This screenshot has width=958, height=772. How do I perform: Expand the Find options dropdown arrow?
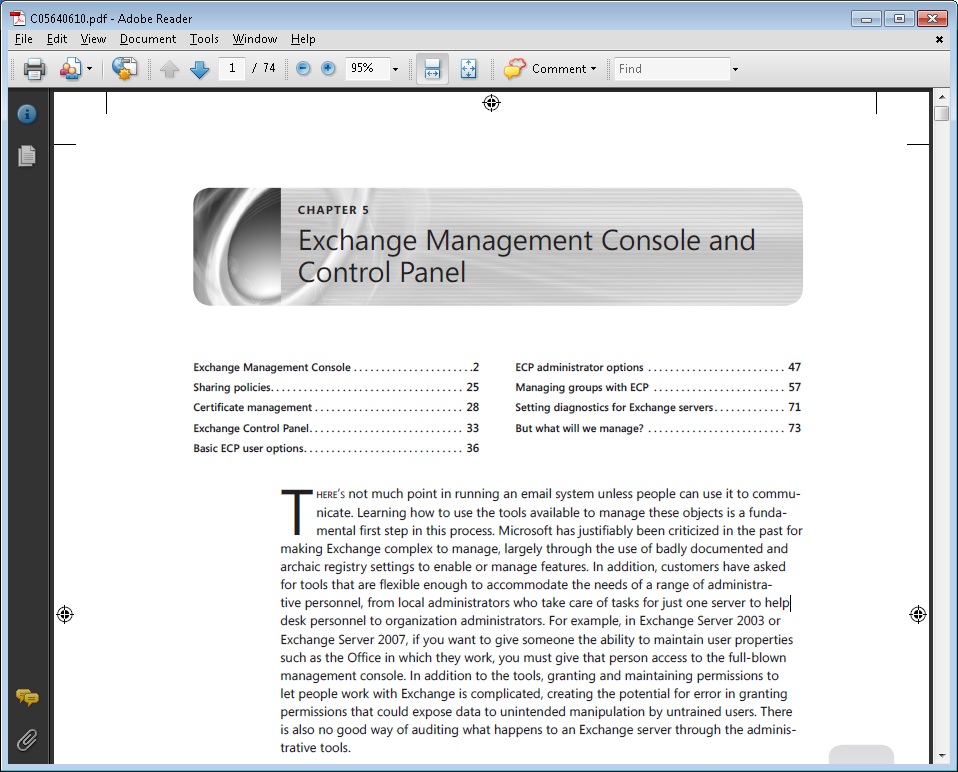[735, 69]
